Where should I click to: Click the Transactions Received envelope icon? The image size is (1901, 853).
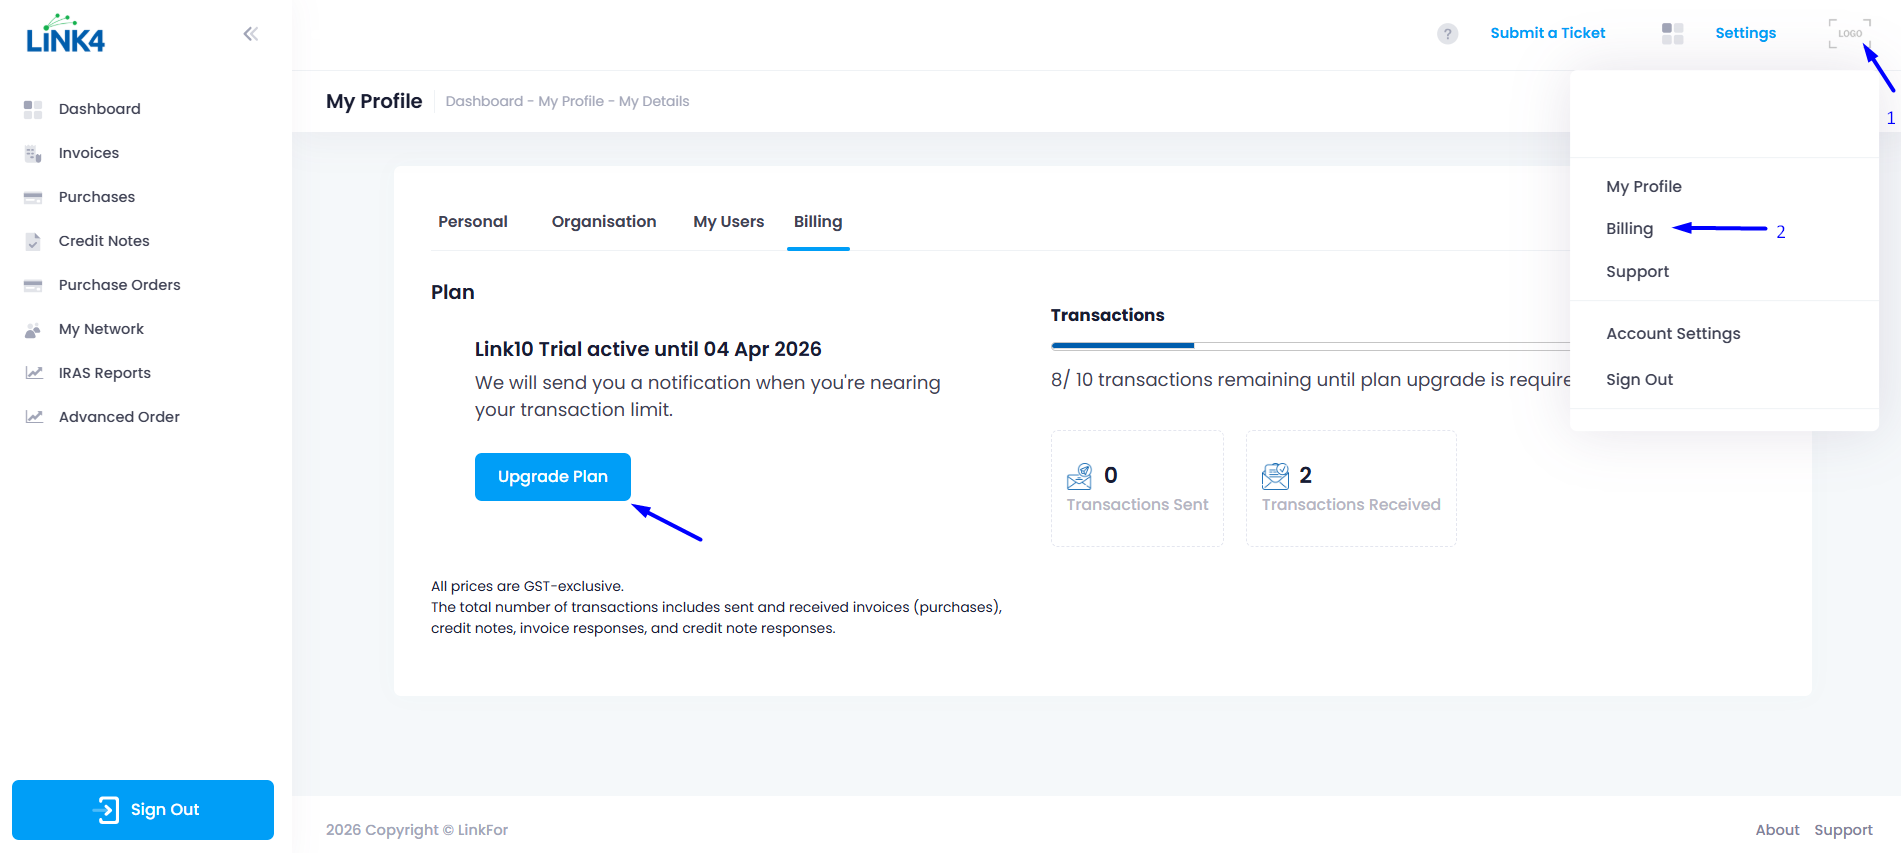1275,476
